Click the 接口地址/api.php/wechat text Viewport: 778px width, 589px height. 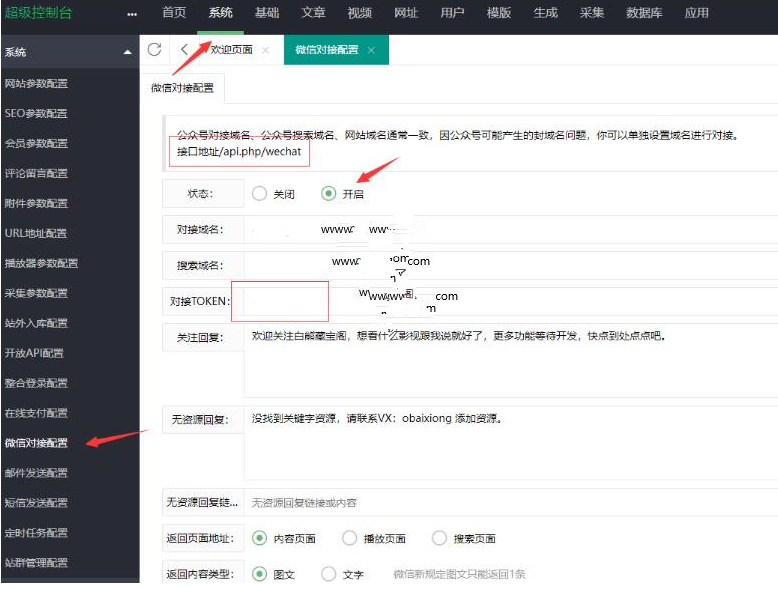[239, 151]
